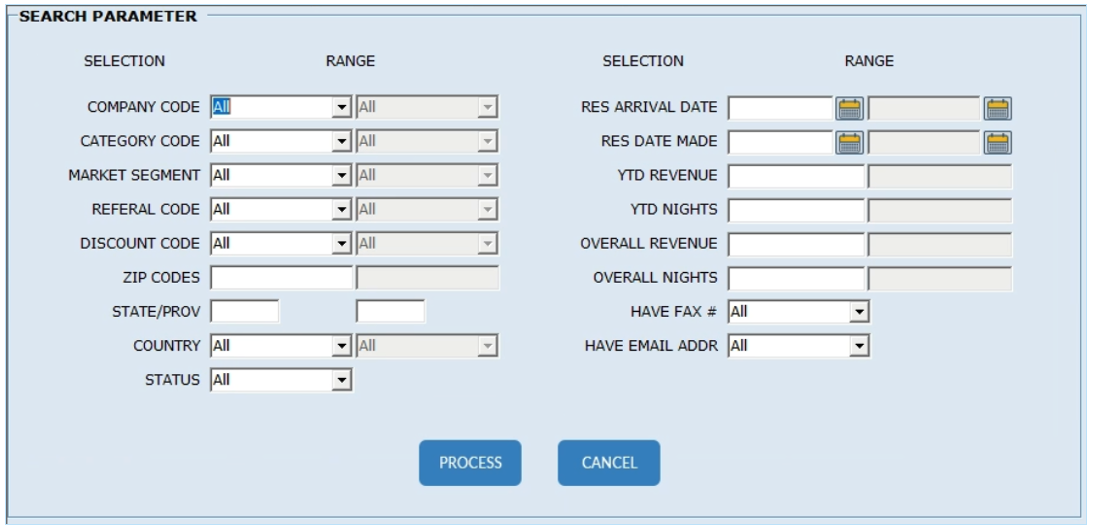The width and height of the screenshot is (1093, 530).
Task: Click the YTD REVENUE selection field
Action: 795,176
